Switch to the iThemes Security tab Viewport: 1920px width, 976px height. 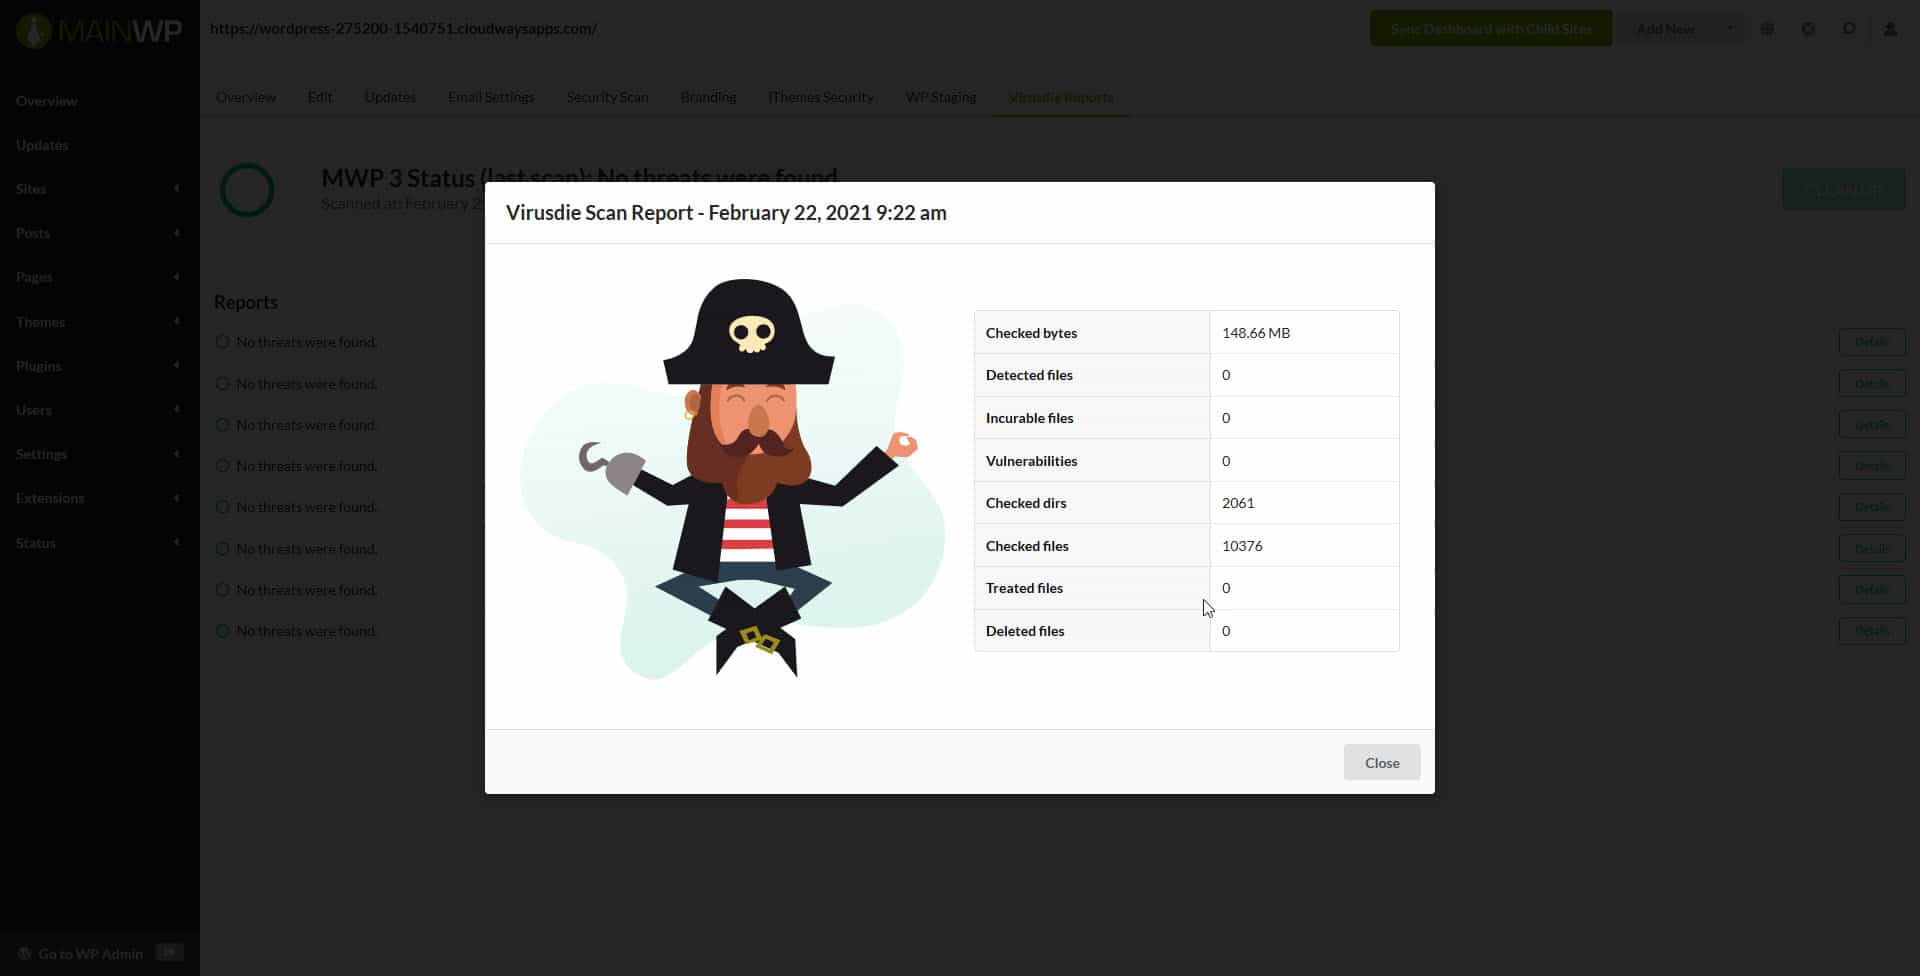(821, 97)
